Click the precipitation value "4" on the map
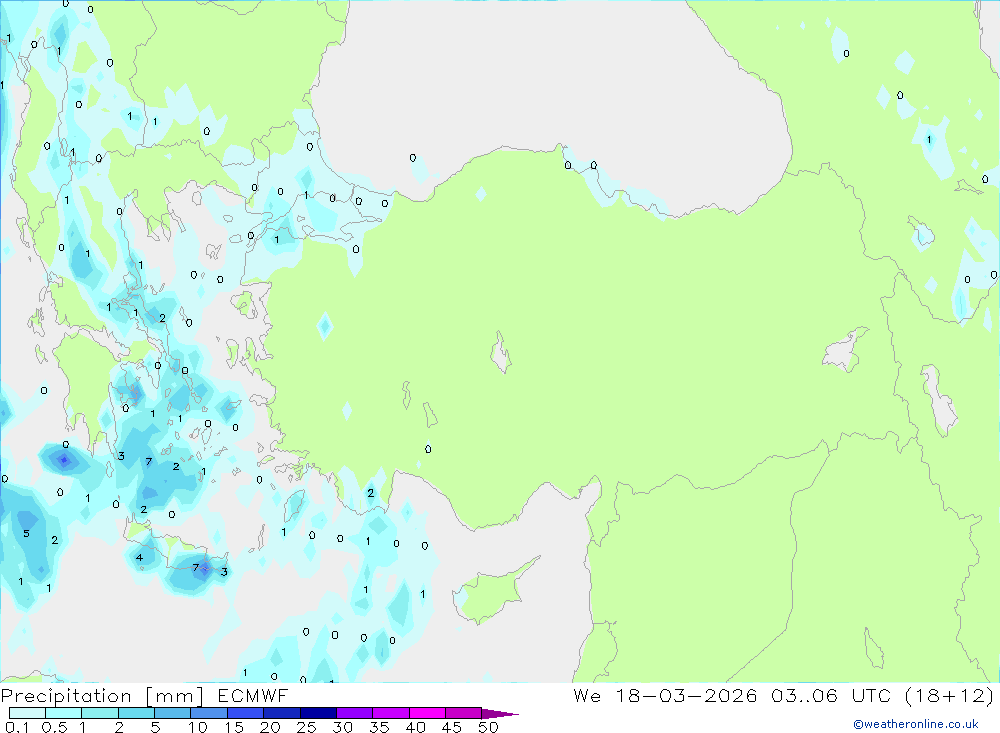Screen dimensions: 1000x733 point(139,558)
